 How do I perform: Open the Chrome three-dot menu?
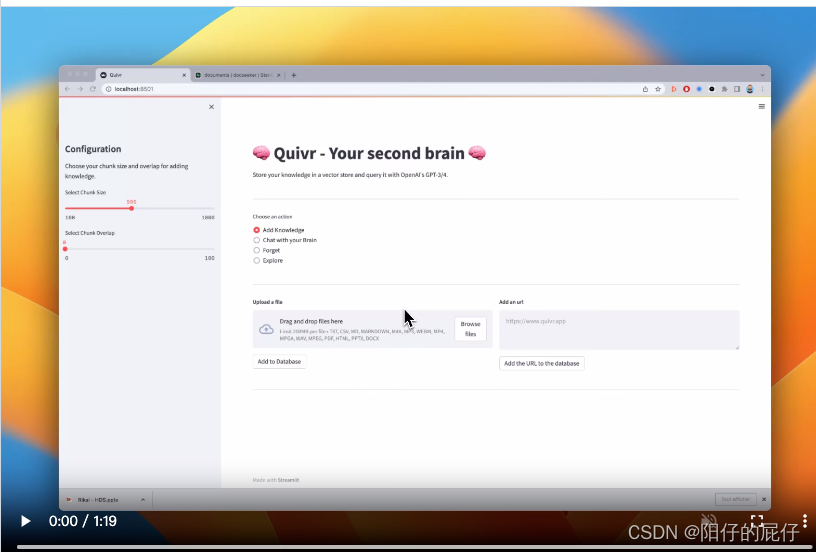[762, 89]
